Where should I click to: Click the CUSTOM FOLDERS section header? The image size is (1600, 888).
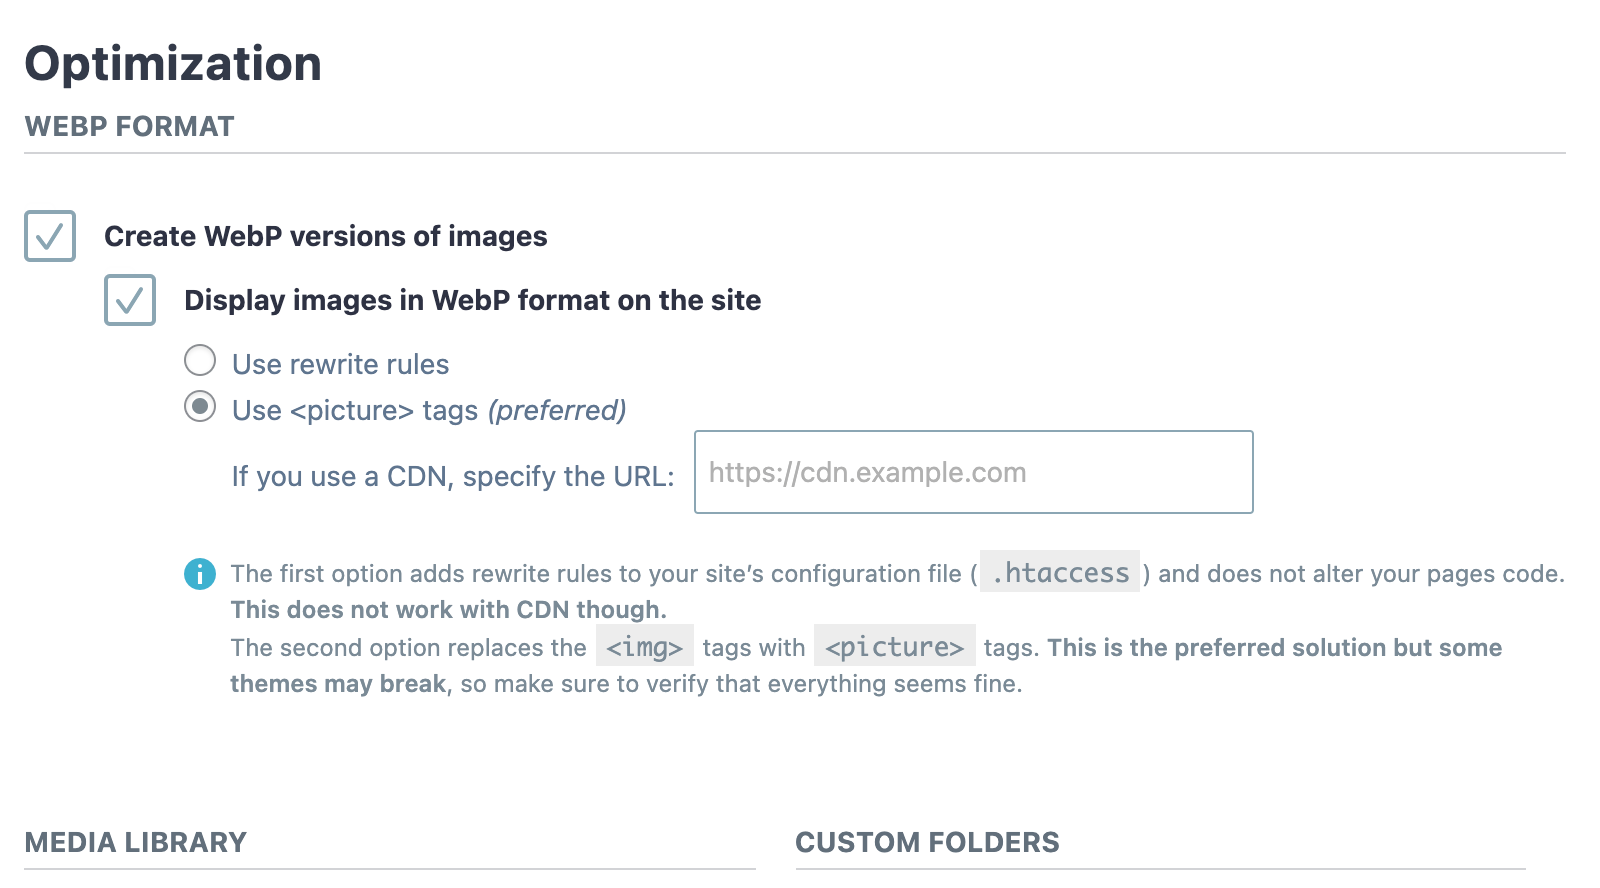[x=927, y=842]
